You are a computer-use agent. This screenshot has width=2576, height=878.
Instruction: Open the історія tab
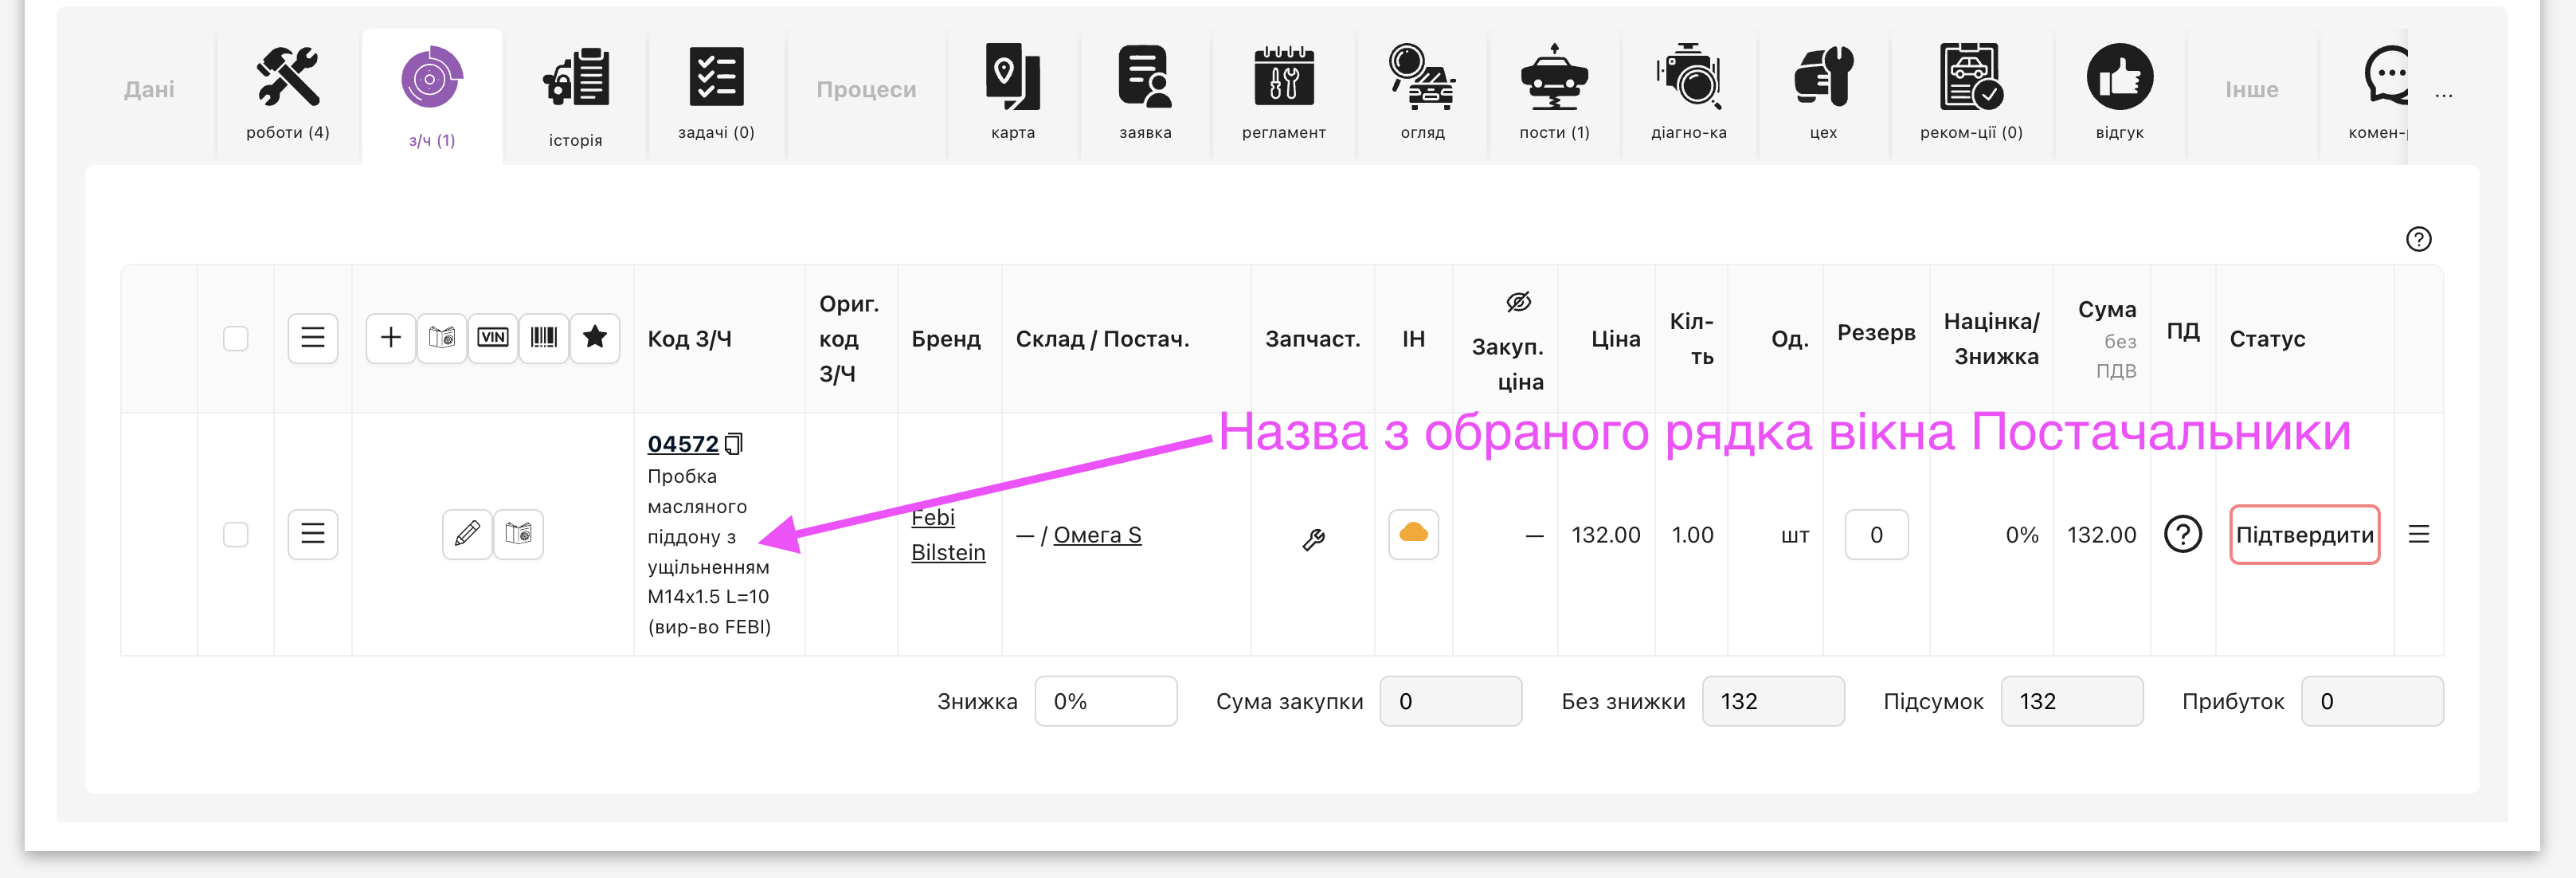click(576, 96)
